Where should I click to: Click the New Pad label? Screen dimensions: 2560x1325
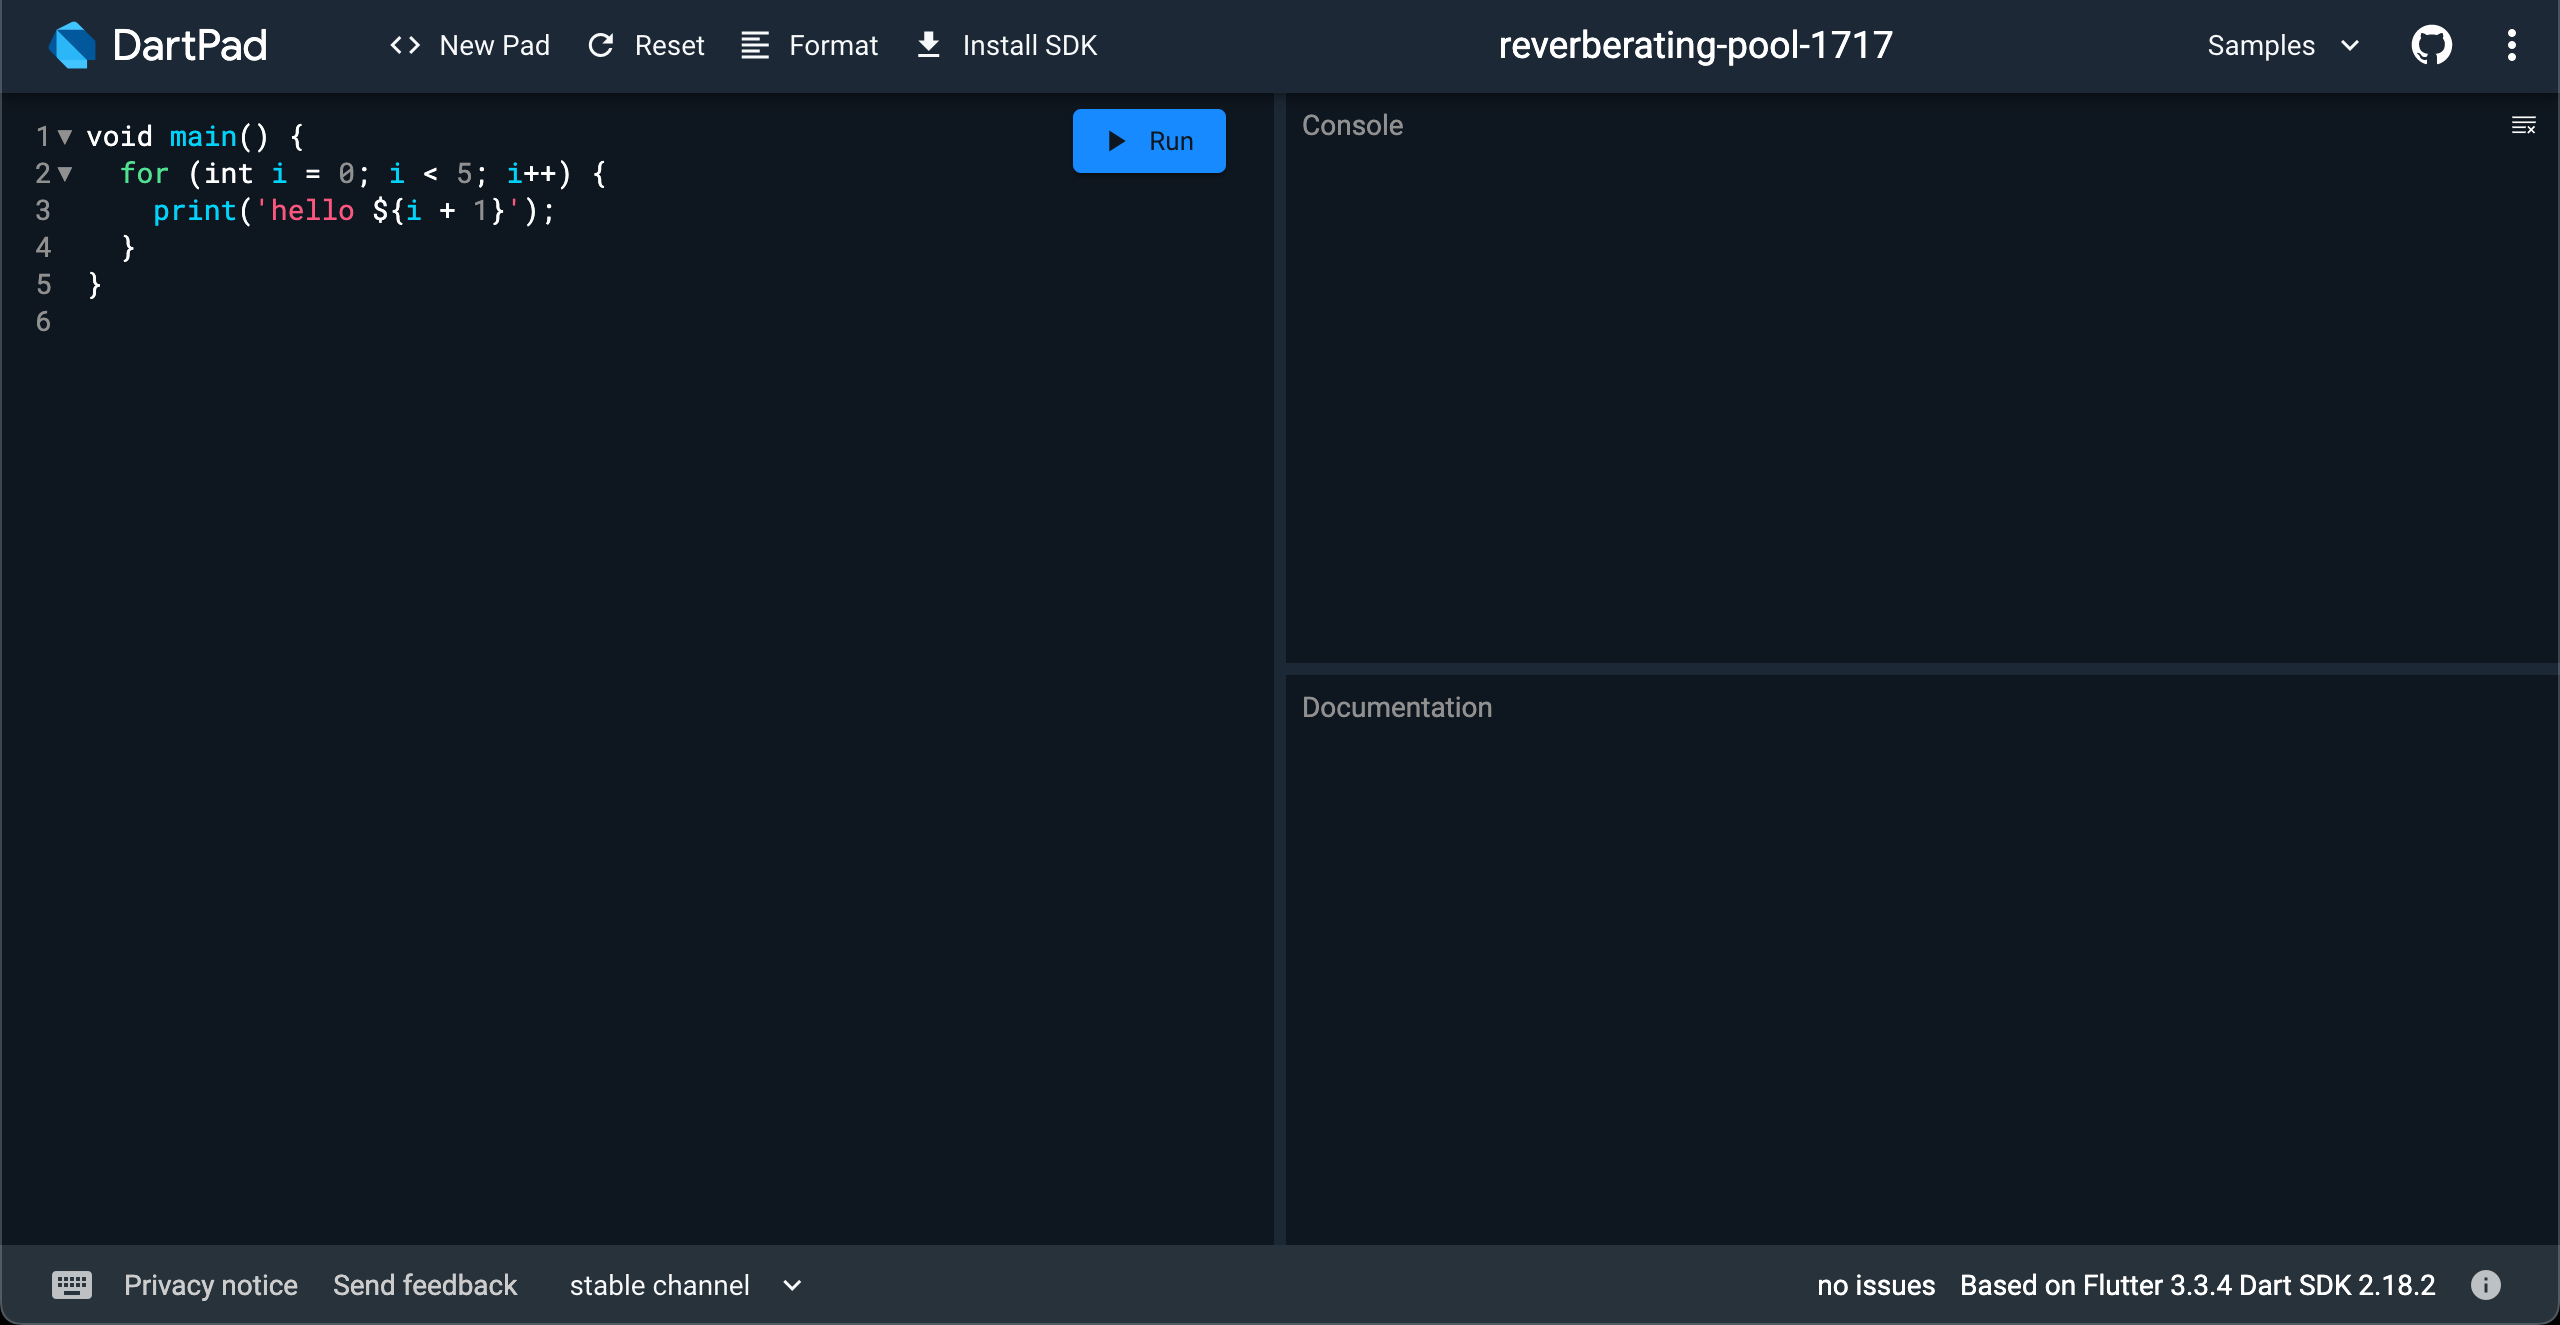pos(495,45)
